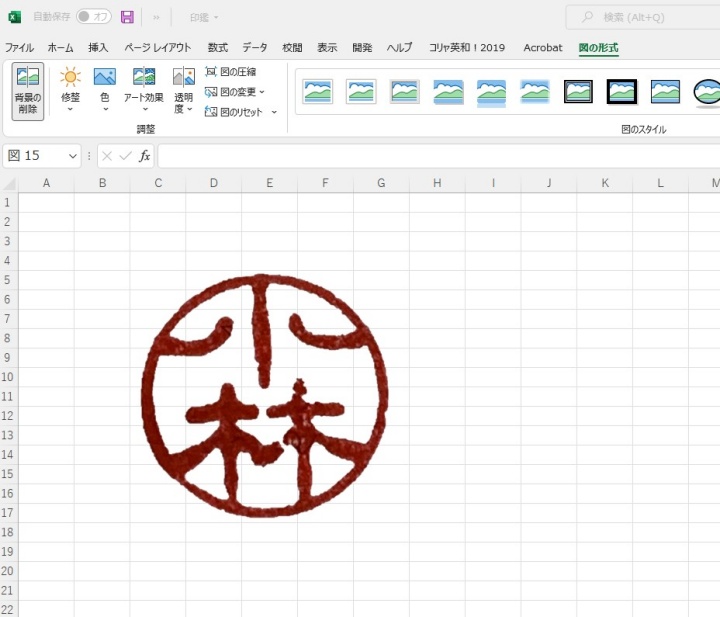Expand the quick access toolbar overflow chevrons
720x617 pixels.
(156, 17)
